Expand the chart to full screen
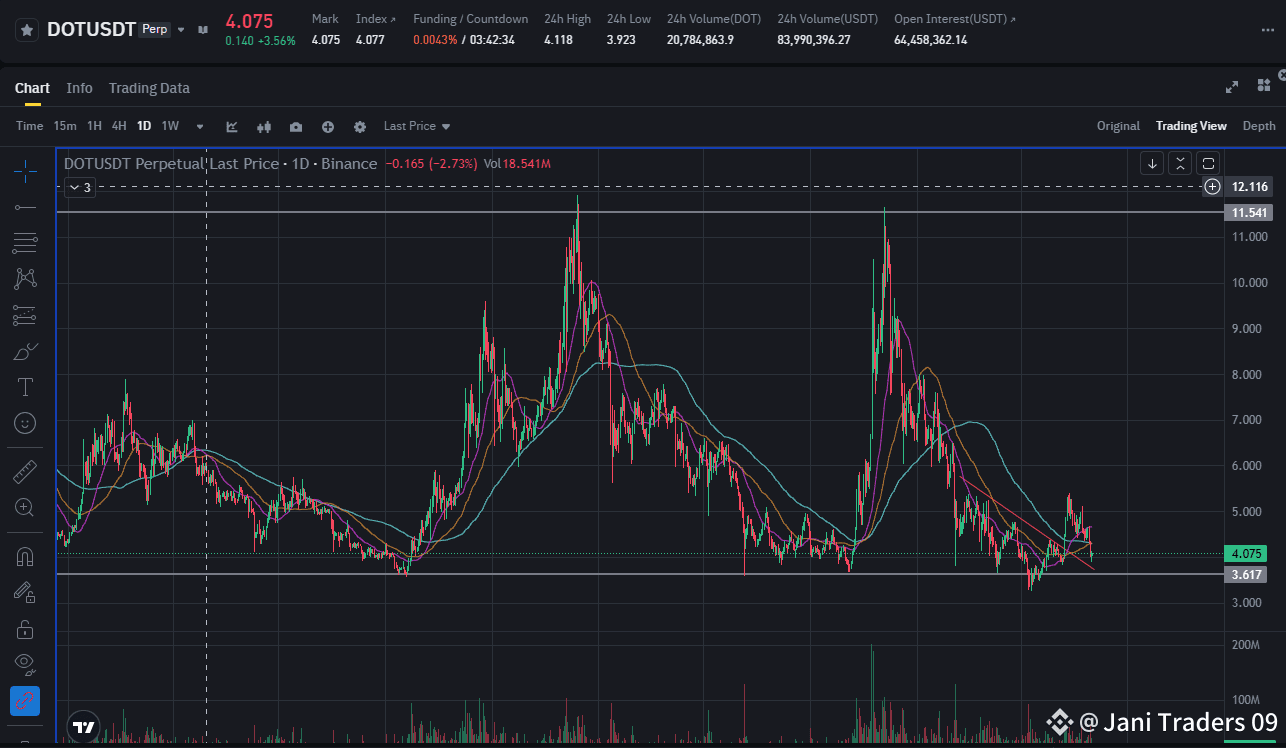Image resolution: width=1286 pixels, height=748 pixels. tap(1232, 87)
